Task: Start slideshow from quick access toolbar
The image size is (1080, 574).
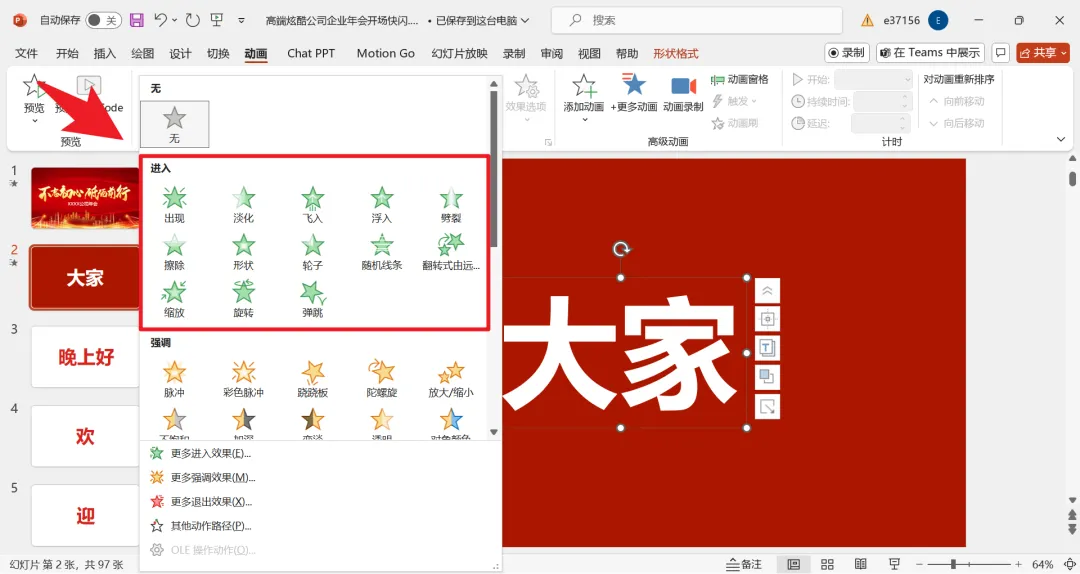Action: [x=217, y=20]
